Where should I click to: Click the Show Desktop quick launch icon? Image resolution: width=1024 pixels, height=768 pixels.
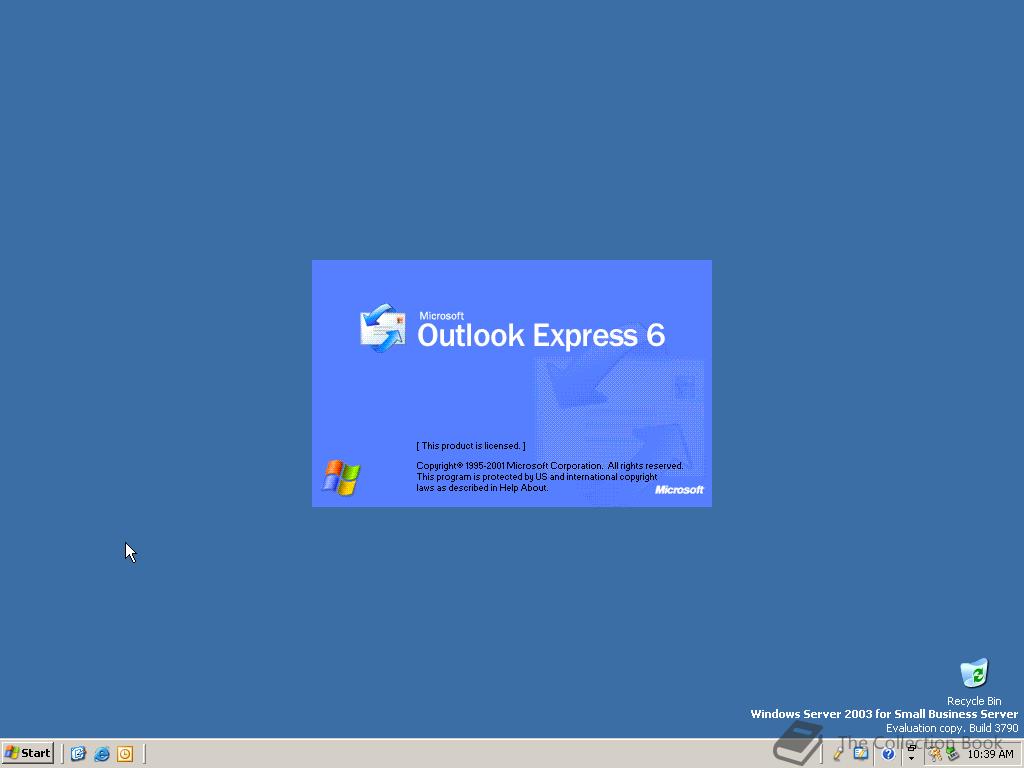[x=78, y=754]
